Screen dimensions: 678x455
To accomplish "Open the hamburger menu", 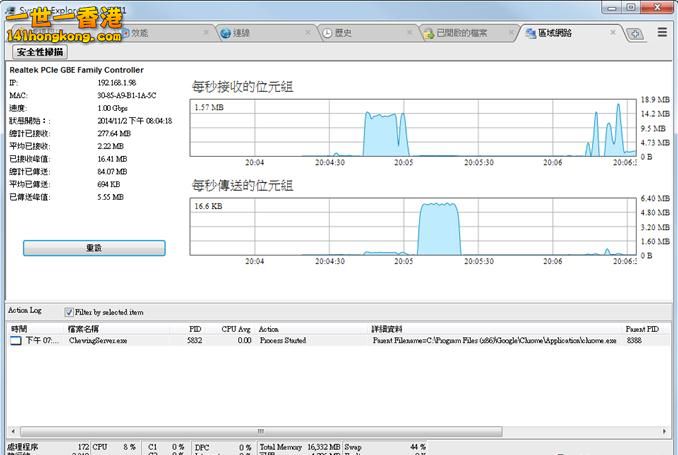I will (x=662, y=33).
